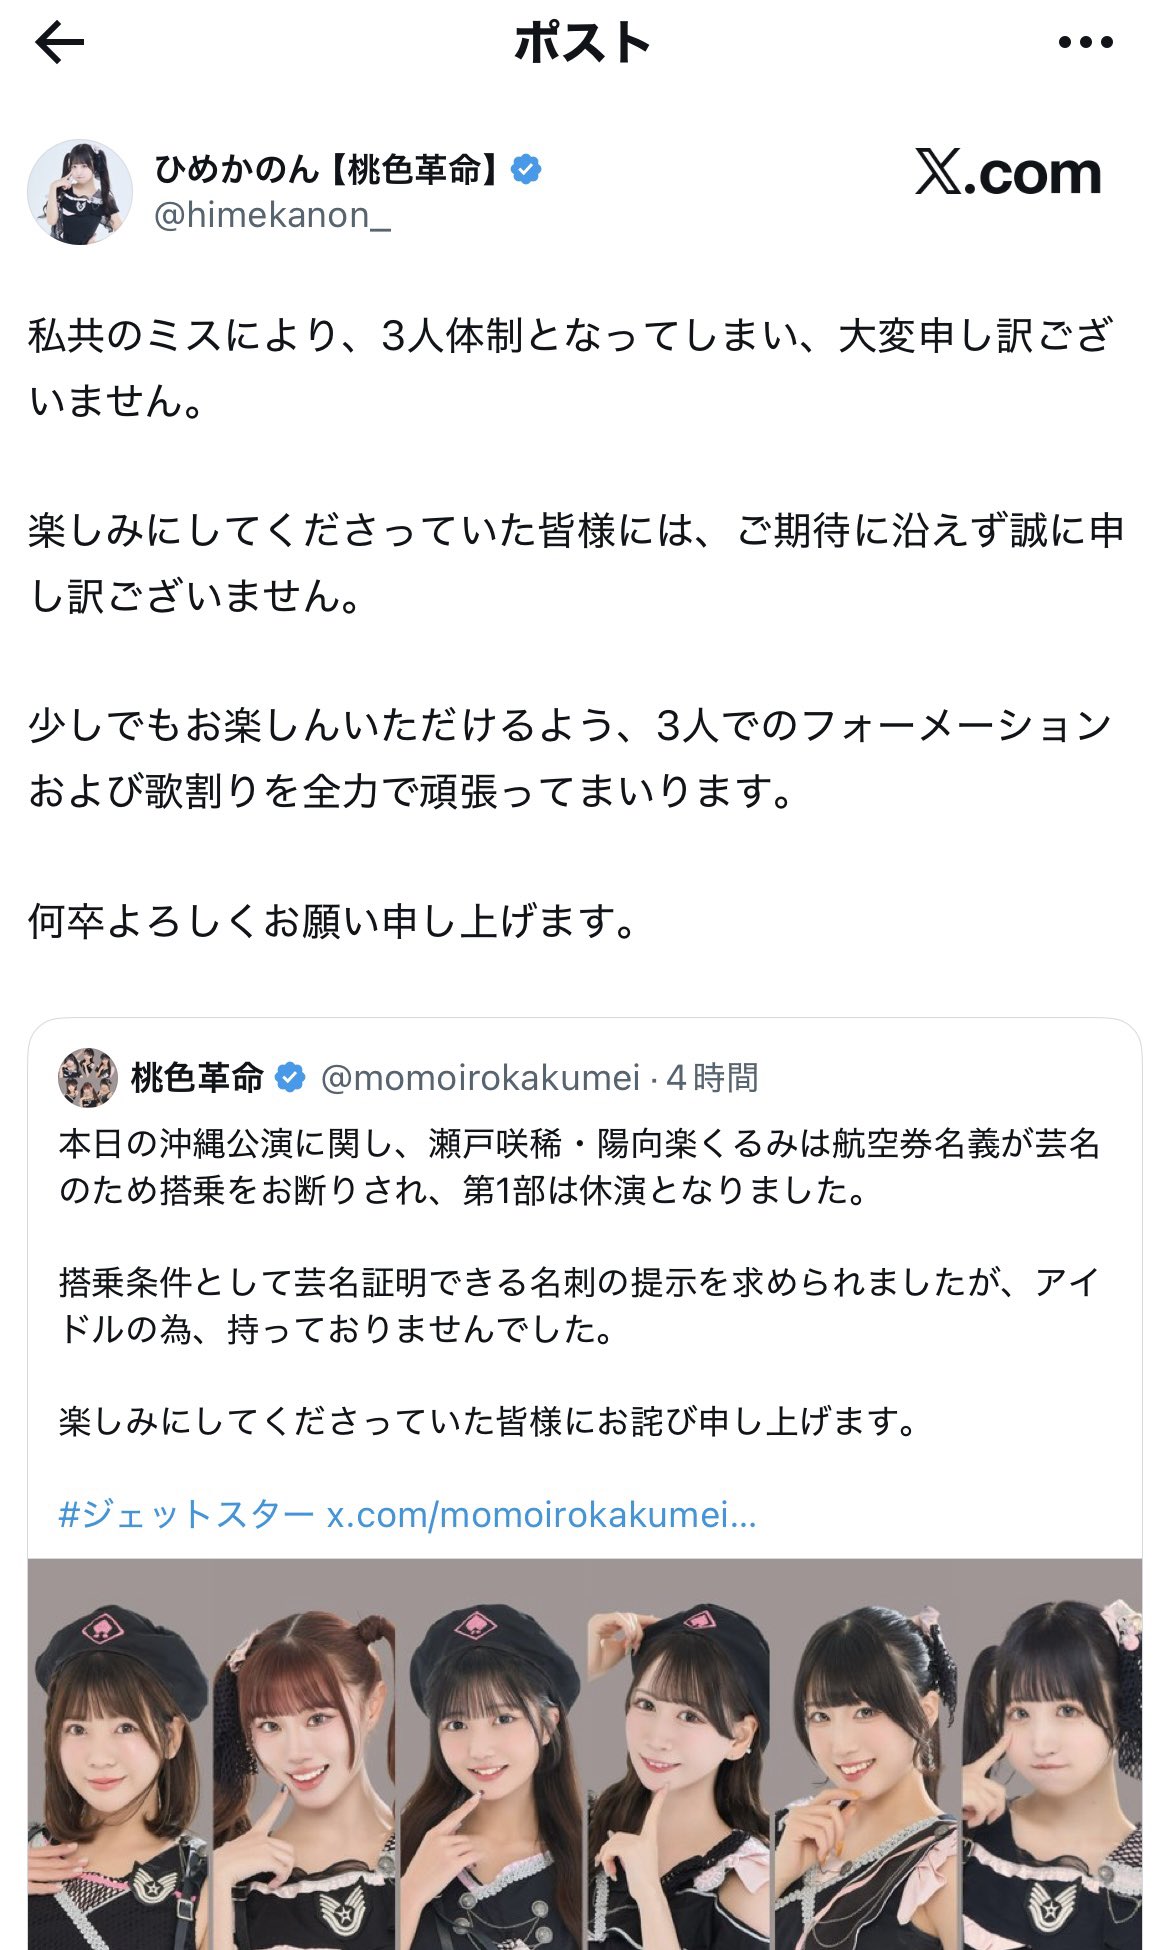Click the 4時間 timestamp

[x=712, y=1078]
